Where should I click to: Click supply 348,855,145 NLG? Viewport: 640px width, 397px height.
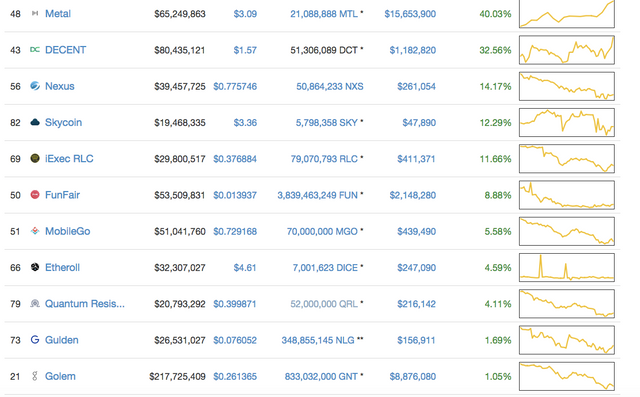(x=318, y=340)
